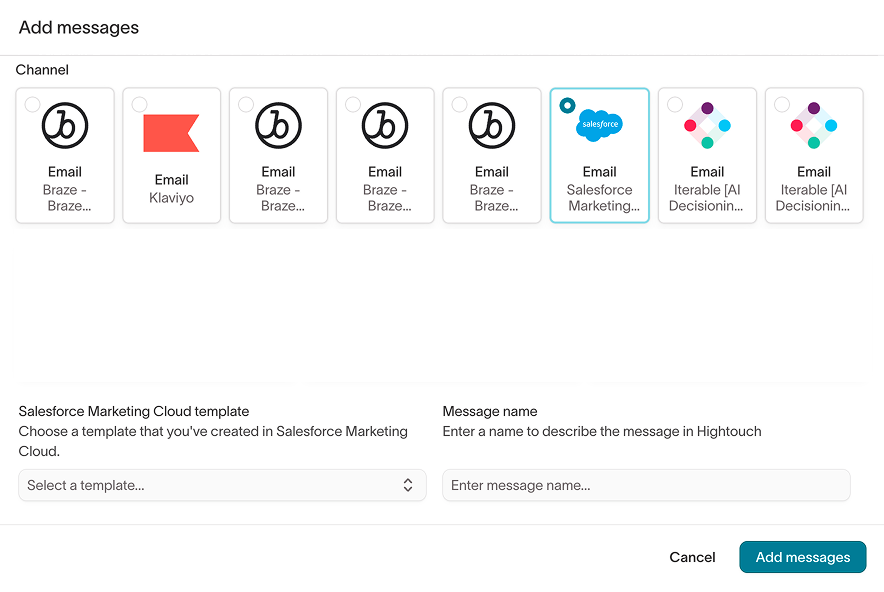Click the first Braze logo icon

[x=65, y=125]
